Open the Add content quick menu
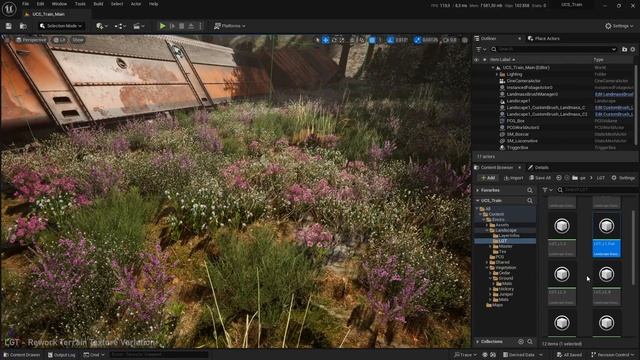This screenshot has width=640, height=360. [x=102, y=26]
